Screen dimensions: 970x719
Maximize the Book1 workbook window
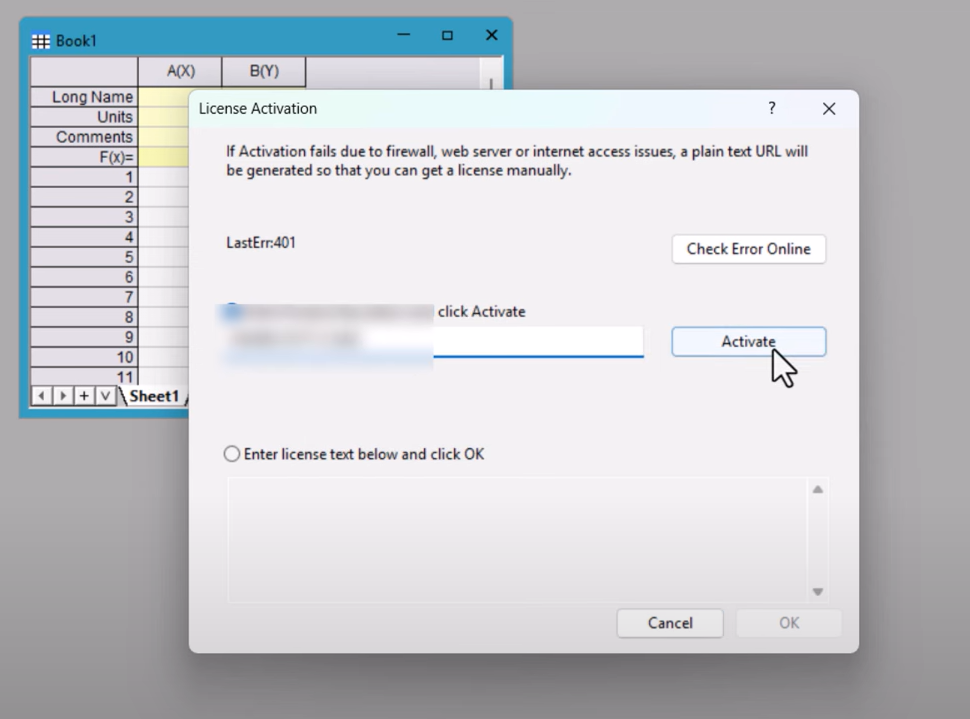(x=447, y=36)
